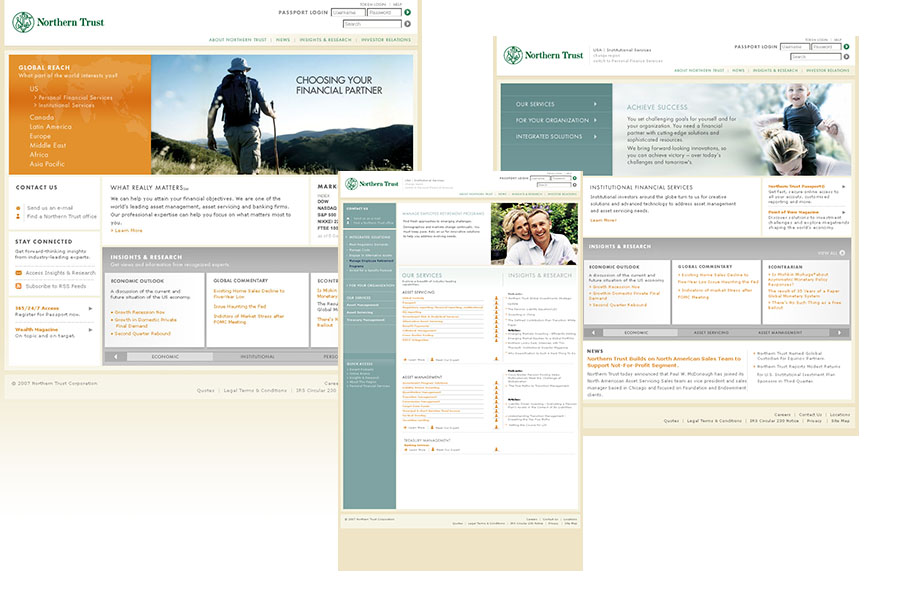
Task: Open News menu on left homepage
Action: tap(283, 40)
